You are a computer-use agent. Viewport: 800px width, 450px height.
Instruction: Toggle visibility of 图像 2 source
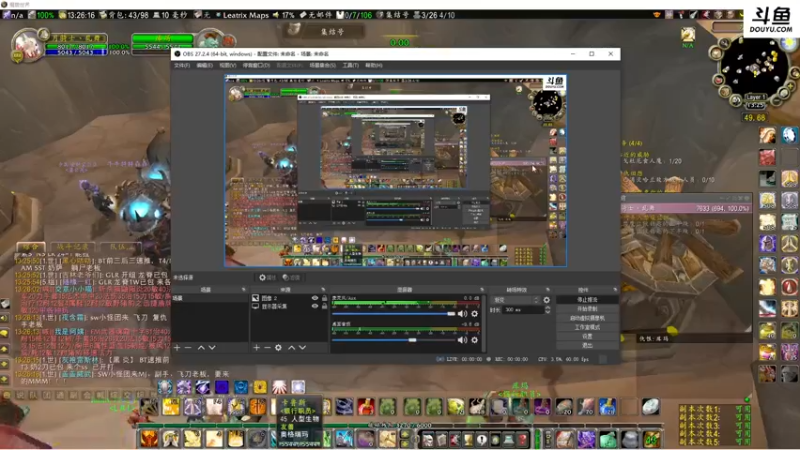[x=315, y=298]
